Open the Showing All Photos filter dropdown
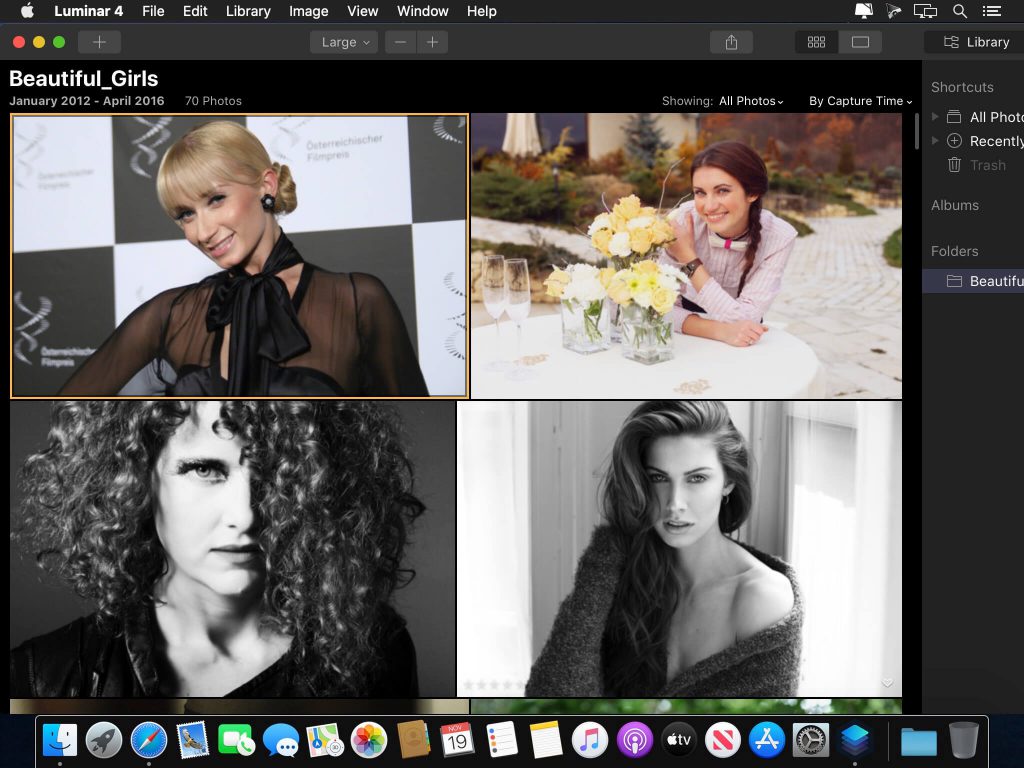 (x=751, y=101)
